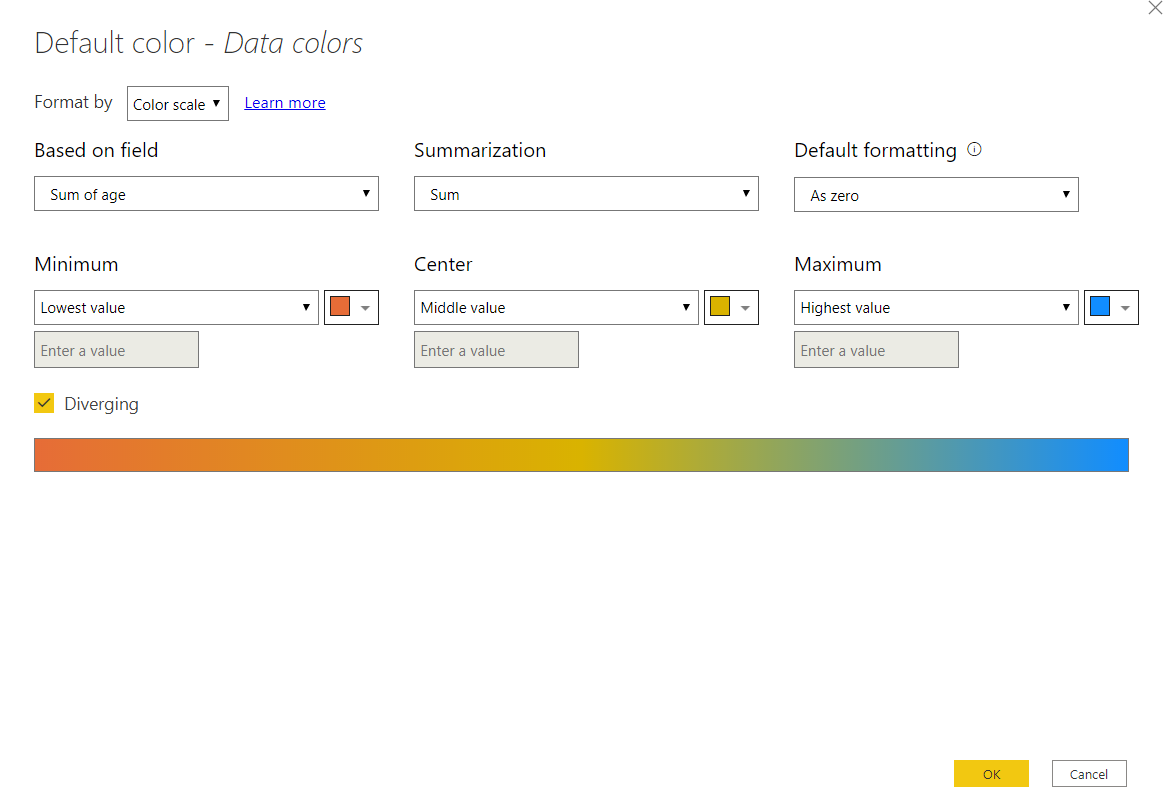The height and width of the screenshot is (810, 1171).
Task: Close the dialog with the X icon
Action: tap(1155, 7)
